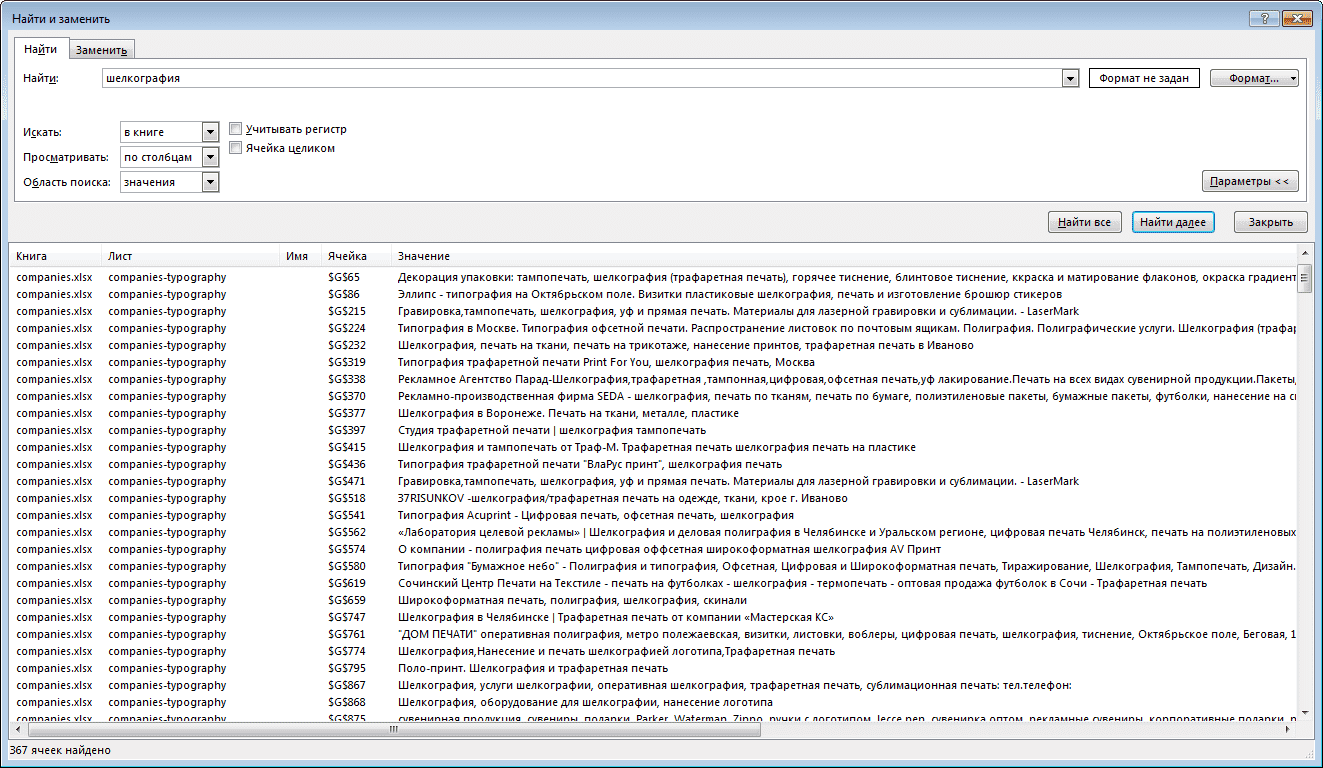Select the 'Бумажное небо' result row
The width and height of the screenshot is (1323, 768).
[653, 566]
